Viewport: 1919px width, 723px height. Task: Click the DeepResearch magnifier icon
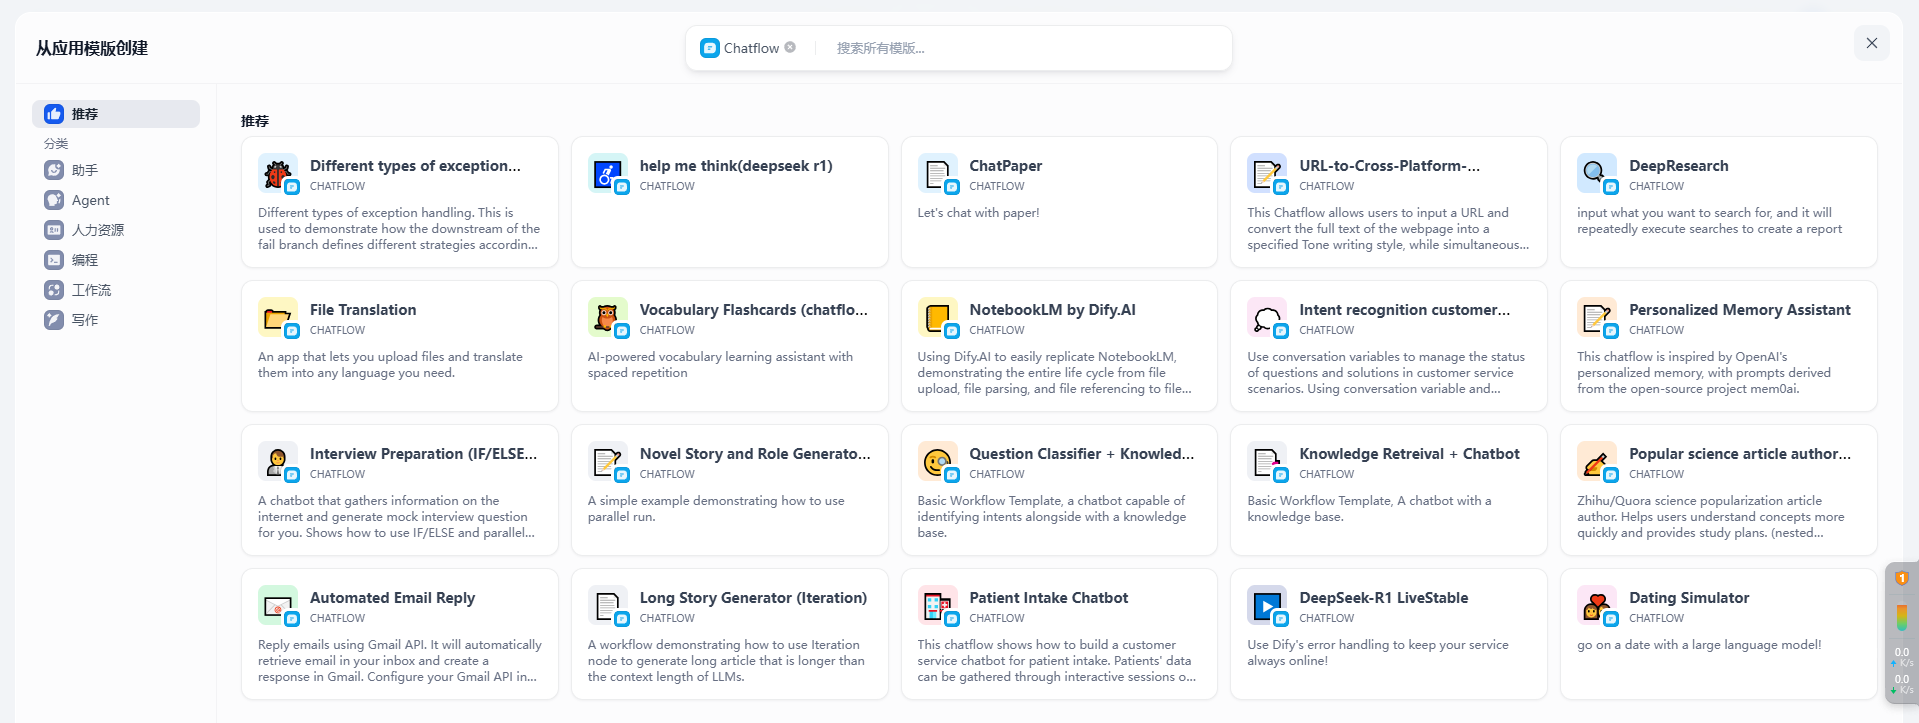1597,174
